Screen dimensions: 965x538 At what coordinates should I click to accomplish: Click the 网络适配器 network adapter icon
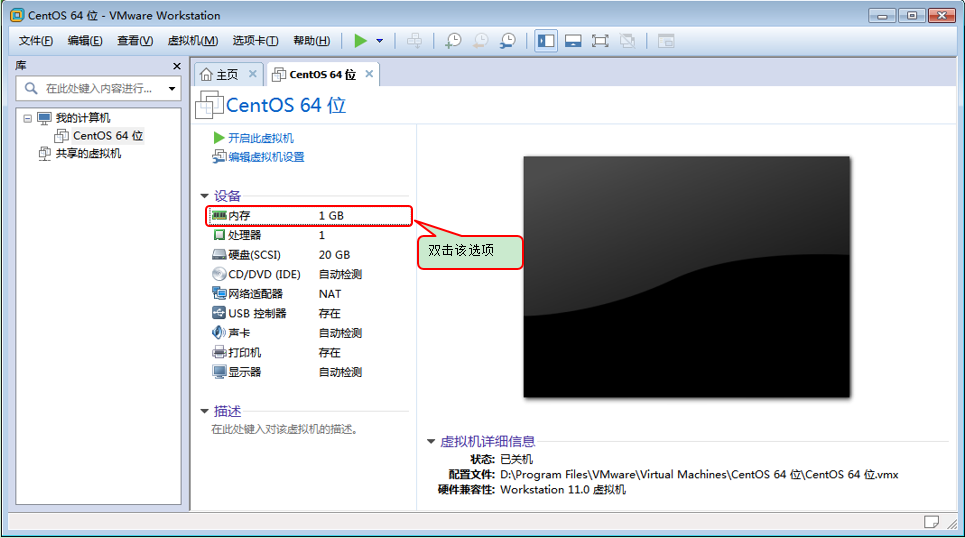pyautogui.click(x=219, y=293)
